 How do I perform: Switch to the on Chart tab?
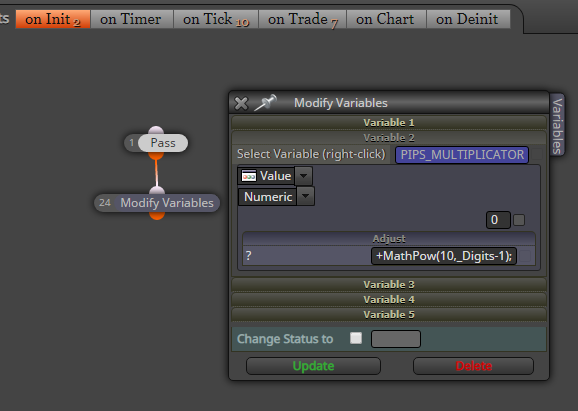[386, 19]
